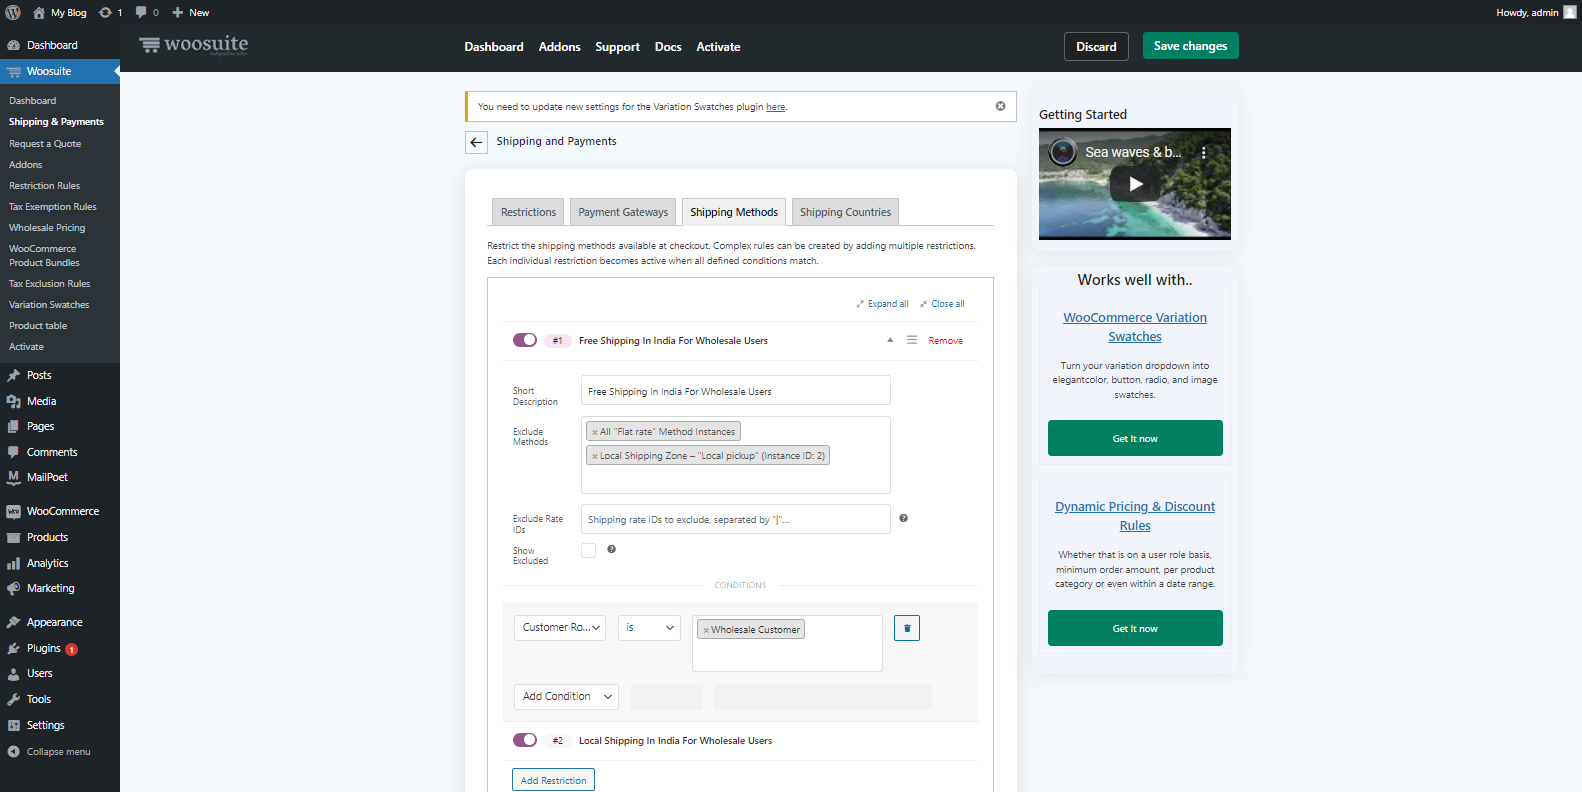Edit the Short Description field

tap(736, 391)
